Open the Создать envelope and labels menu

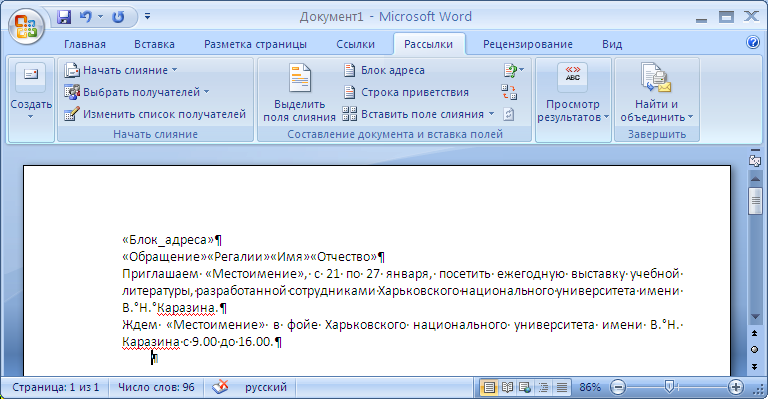coord(31,92)
